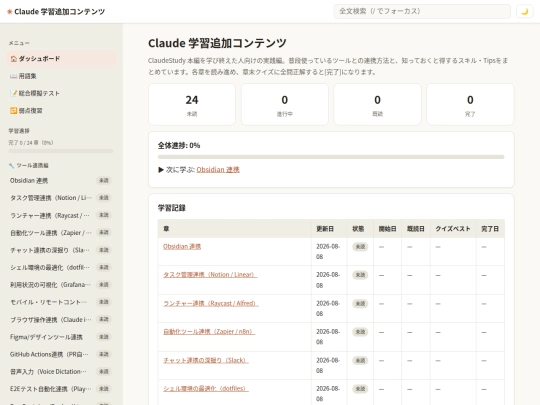
Task: Click the 完了日 column header
Action: (x=490, y=229)
